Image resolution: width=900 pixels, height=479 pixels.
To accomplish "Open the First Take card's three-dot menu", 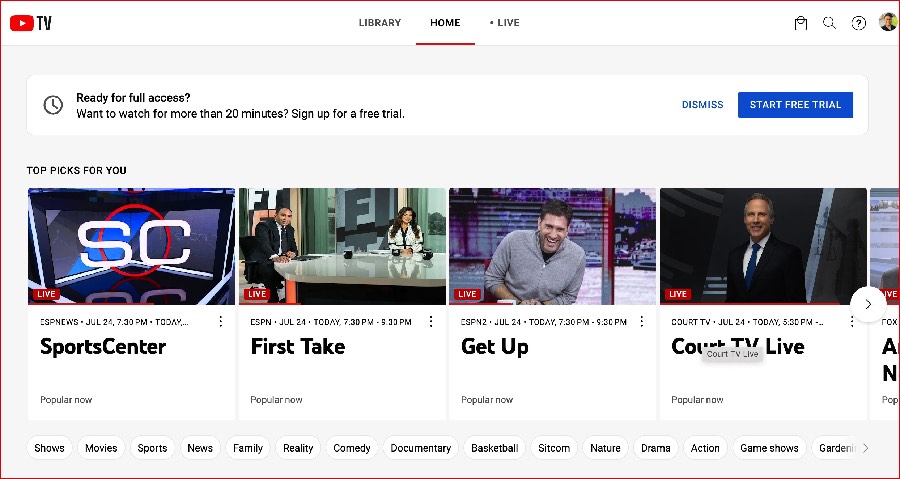I will click(431, 321).
